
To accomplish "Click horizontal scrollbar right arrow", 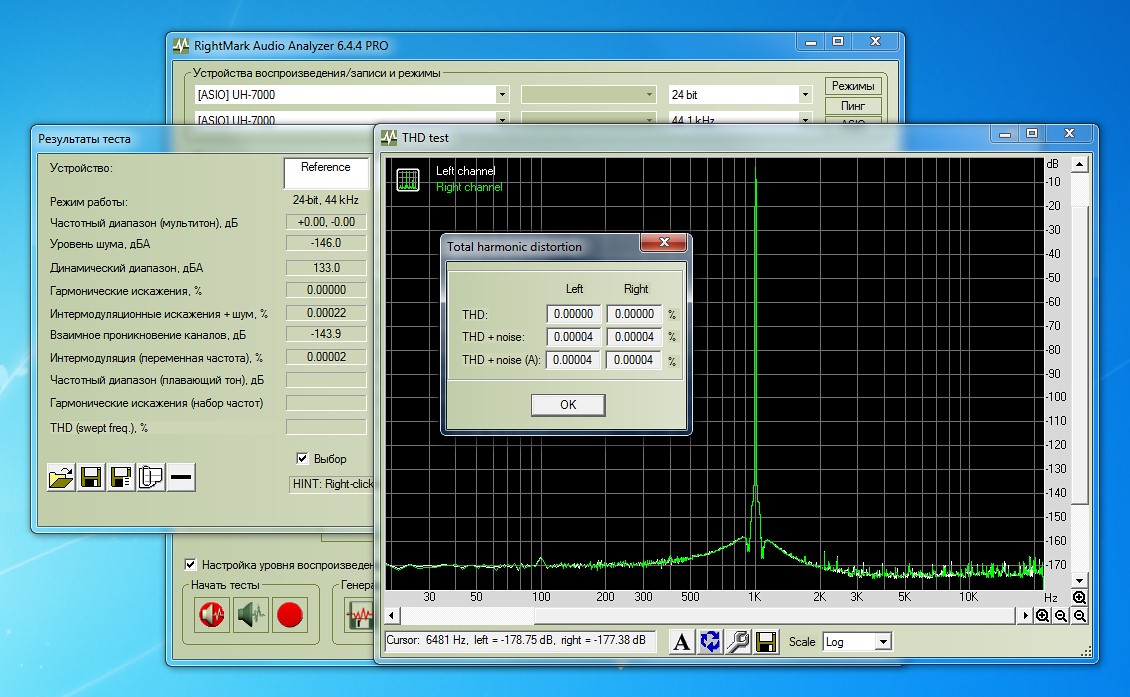I will coord(1026,616).
